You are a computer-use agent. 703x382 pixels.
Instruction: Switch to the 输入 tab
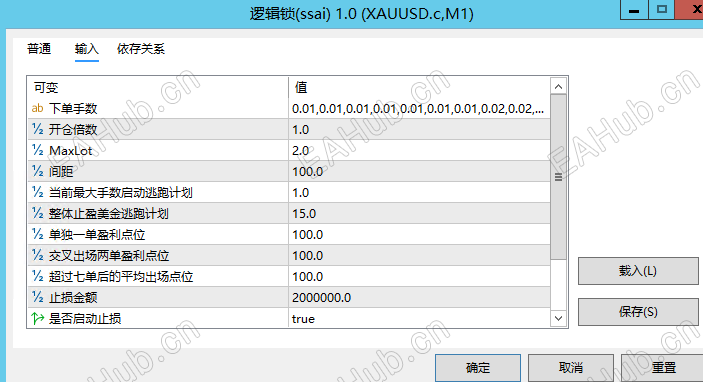click(87, 49)
